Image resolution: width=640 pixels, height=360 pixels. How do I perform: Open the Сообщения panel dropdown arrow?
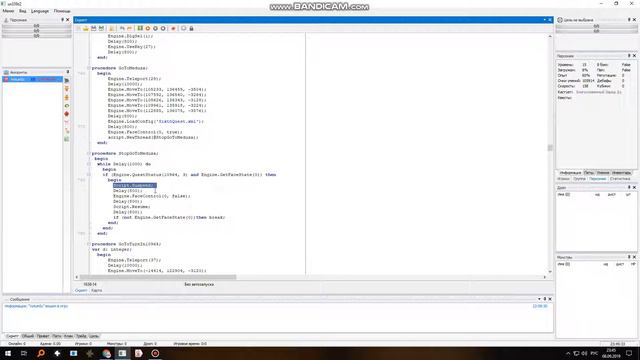click(x=539, y=299)
